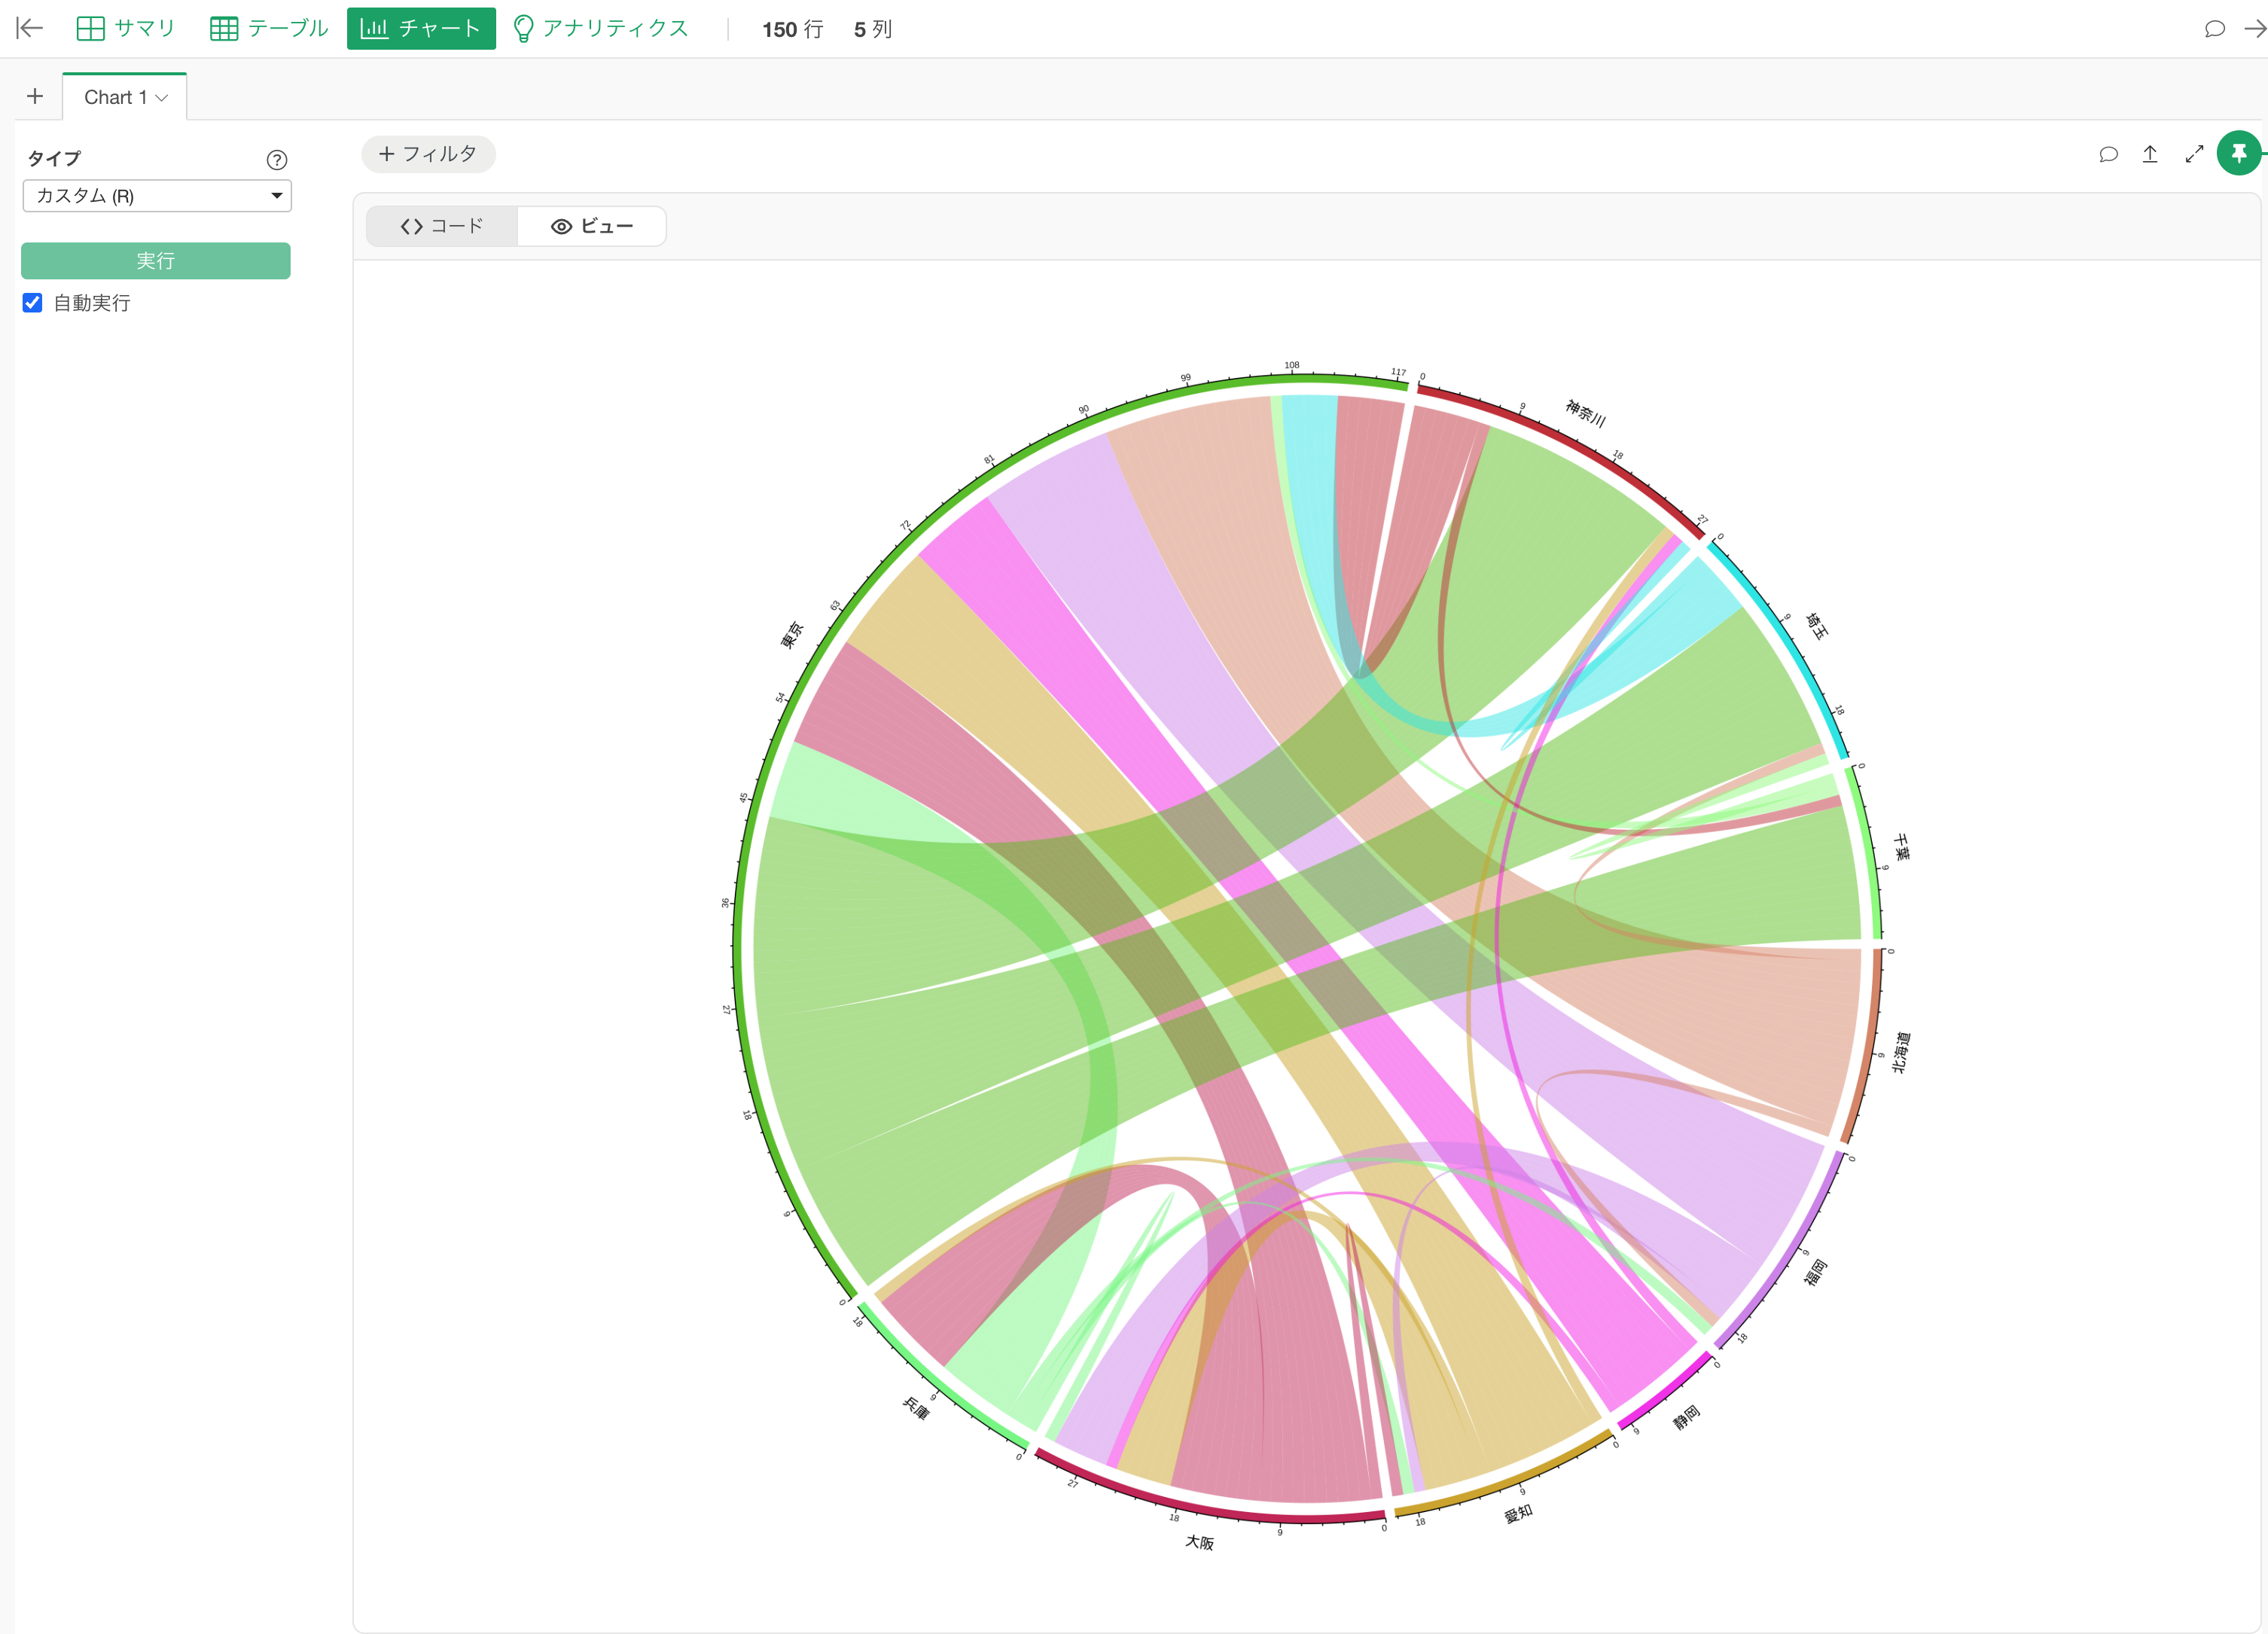Add a filter with the フィルタ button
Screen dimensions: 2268x1634
click(428, 154)
